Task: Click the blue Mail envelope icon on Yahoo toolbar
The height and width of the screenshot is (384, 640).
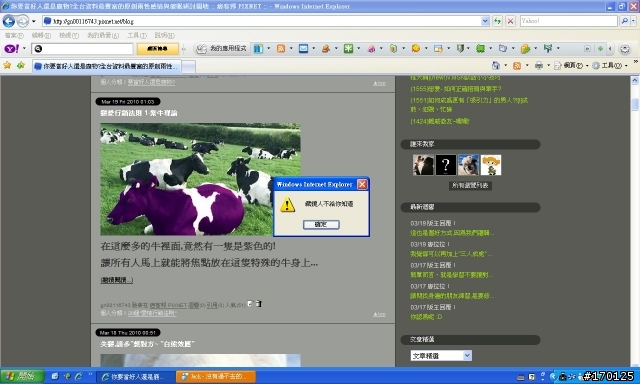Action: point(303,49)
